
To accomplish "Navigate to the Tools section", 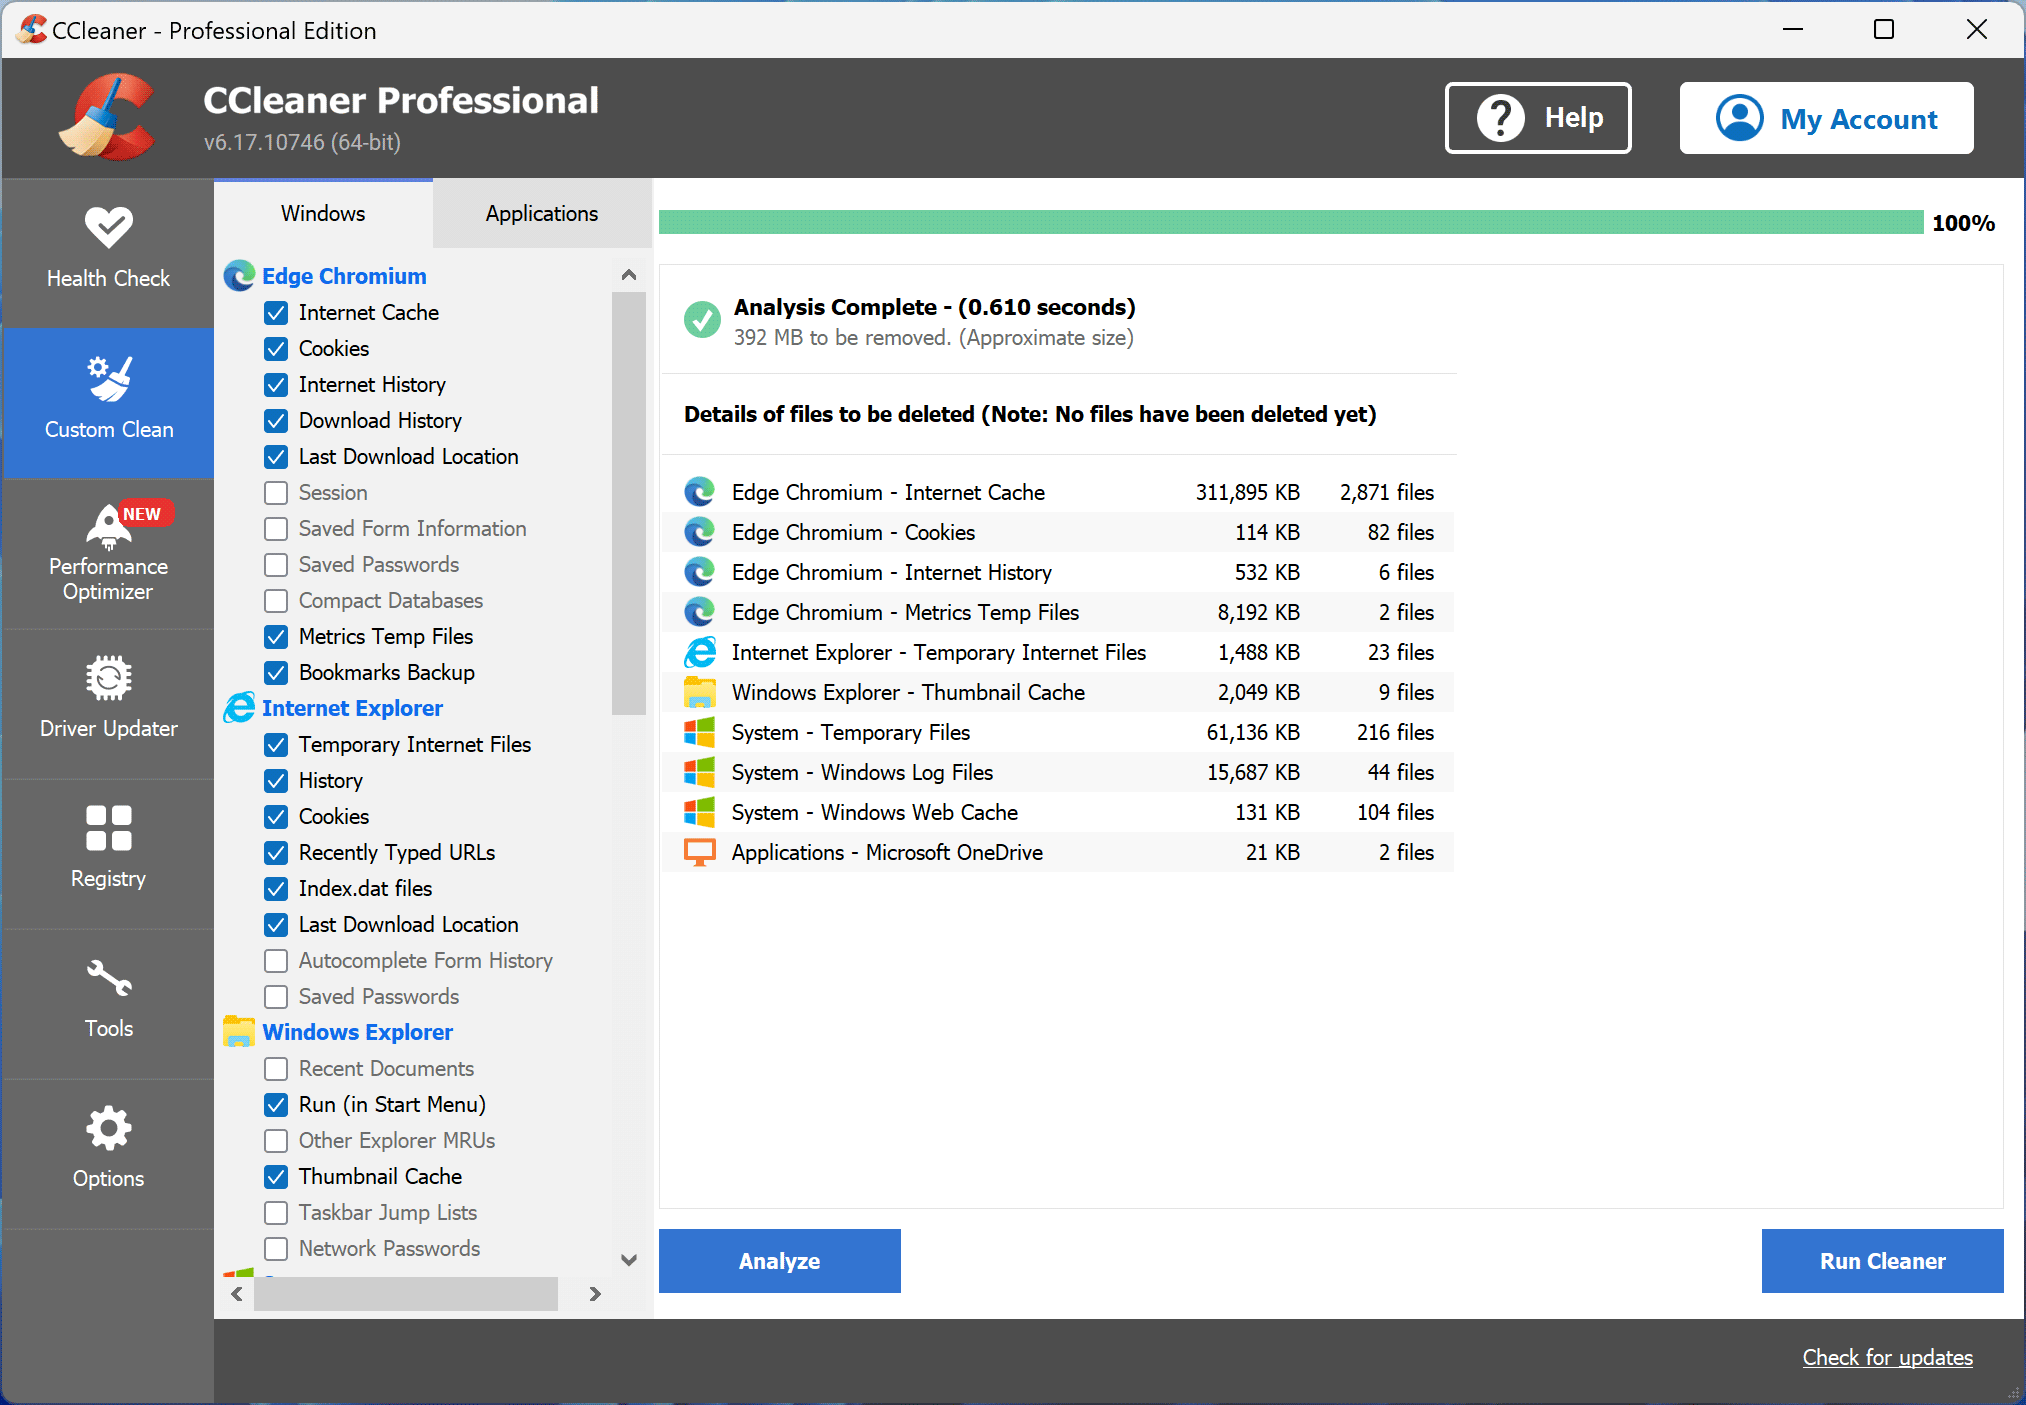I will [106, 997].
